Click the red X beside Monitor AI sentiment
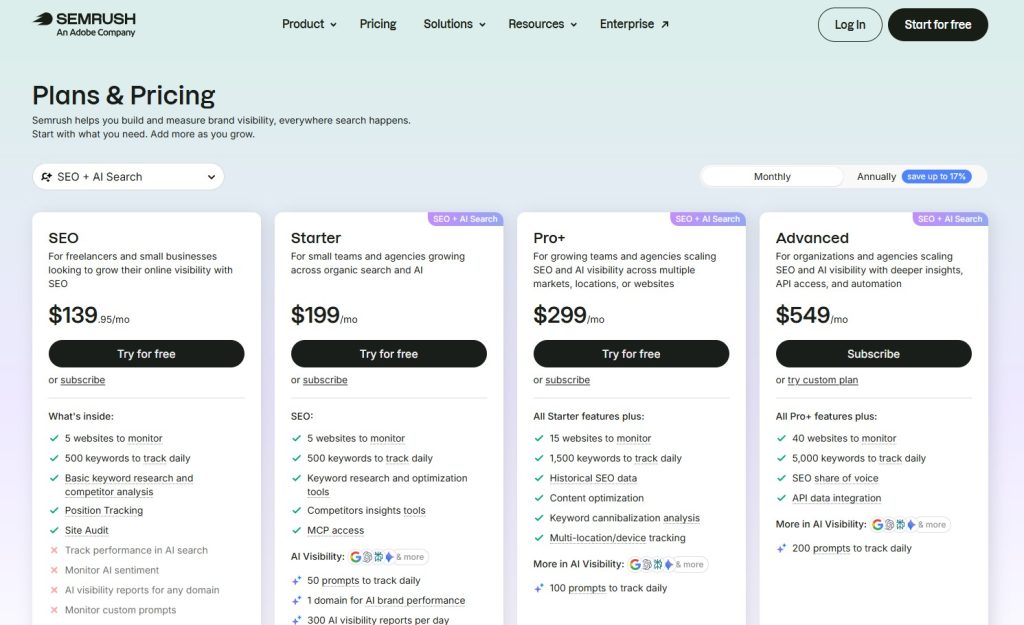Image resolution: width=1024 pixels, height=625 pixels. pyautogui.click(x=54, y=570)
